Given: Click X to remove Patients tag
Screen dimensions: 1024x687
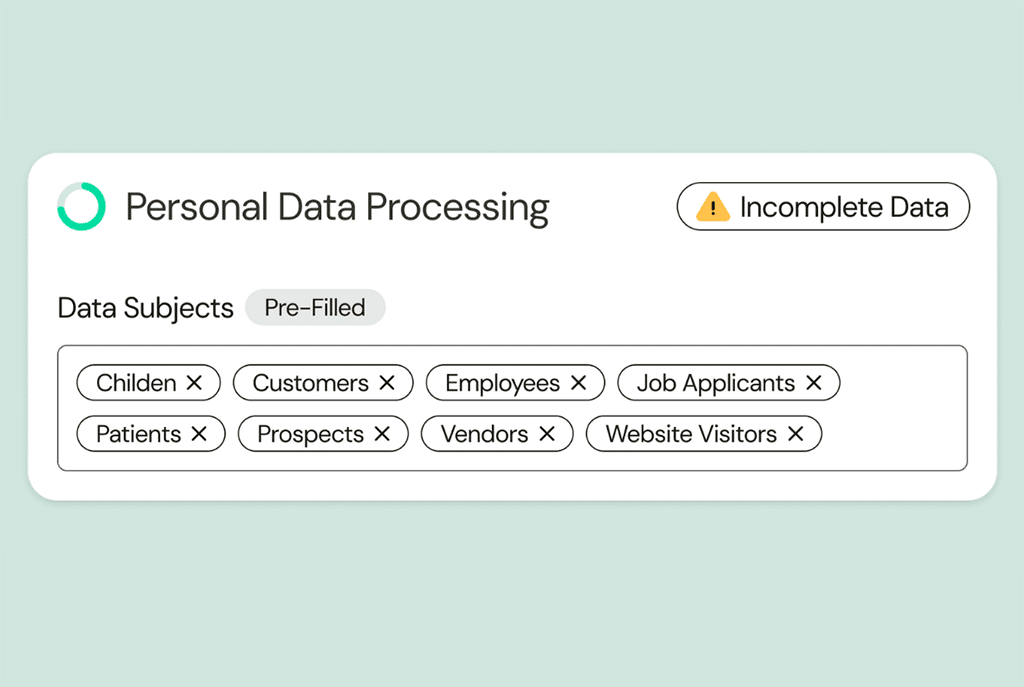Looking at the screenshot, I should pos(199,434).
